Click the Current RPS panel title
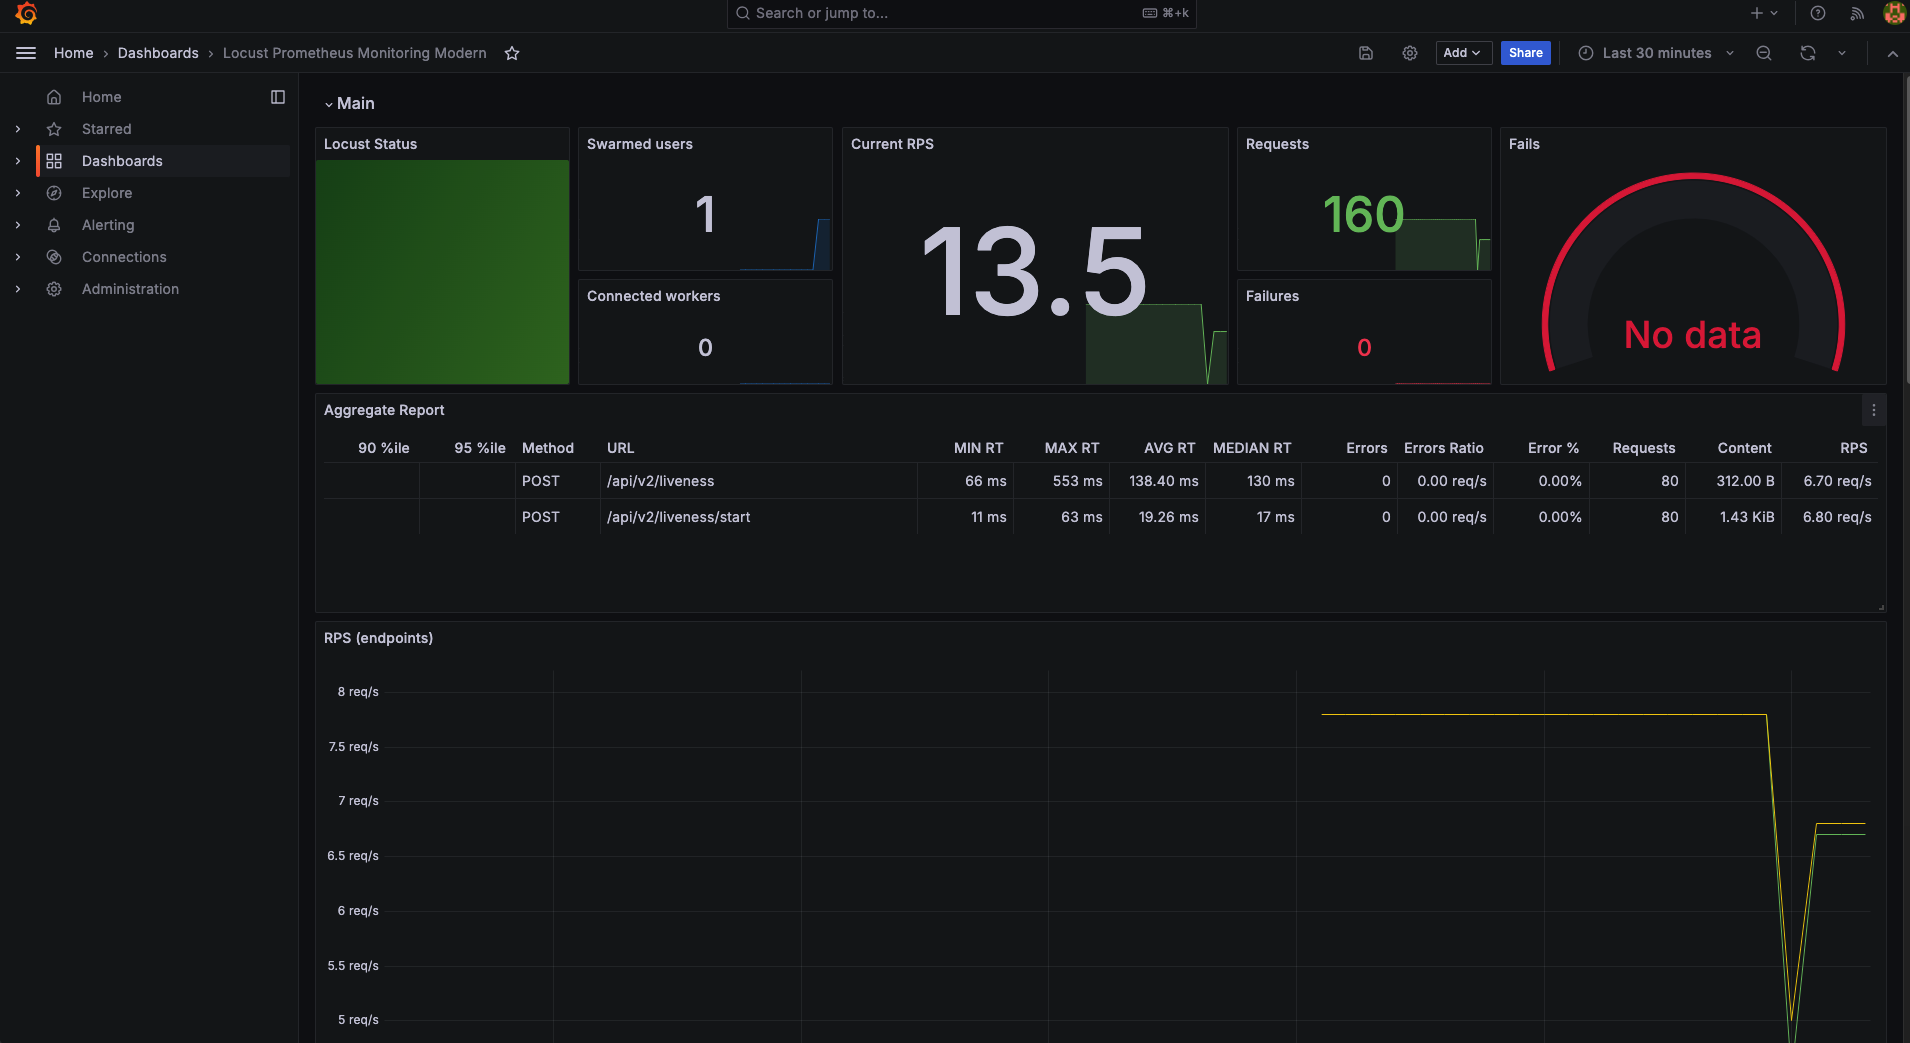The image size is (1910, 1043). point(892,144)
